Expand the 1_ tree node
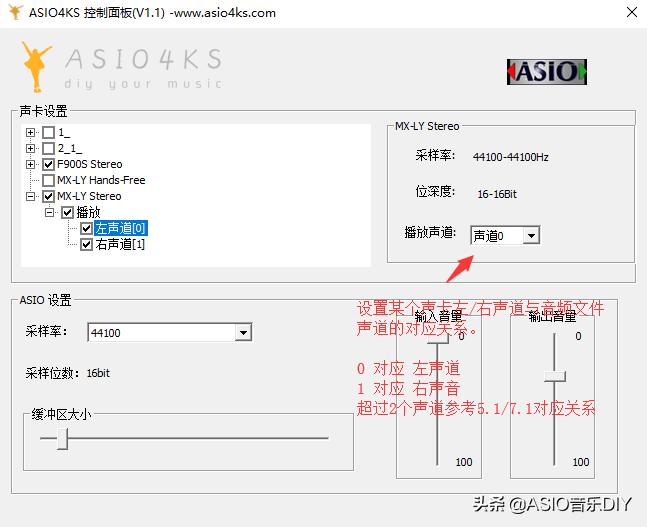Image resolution: width=647 pixels, height=527 pixels. click(x=30, y=132)
